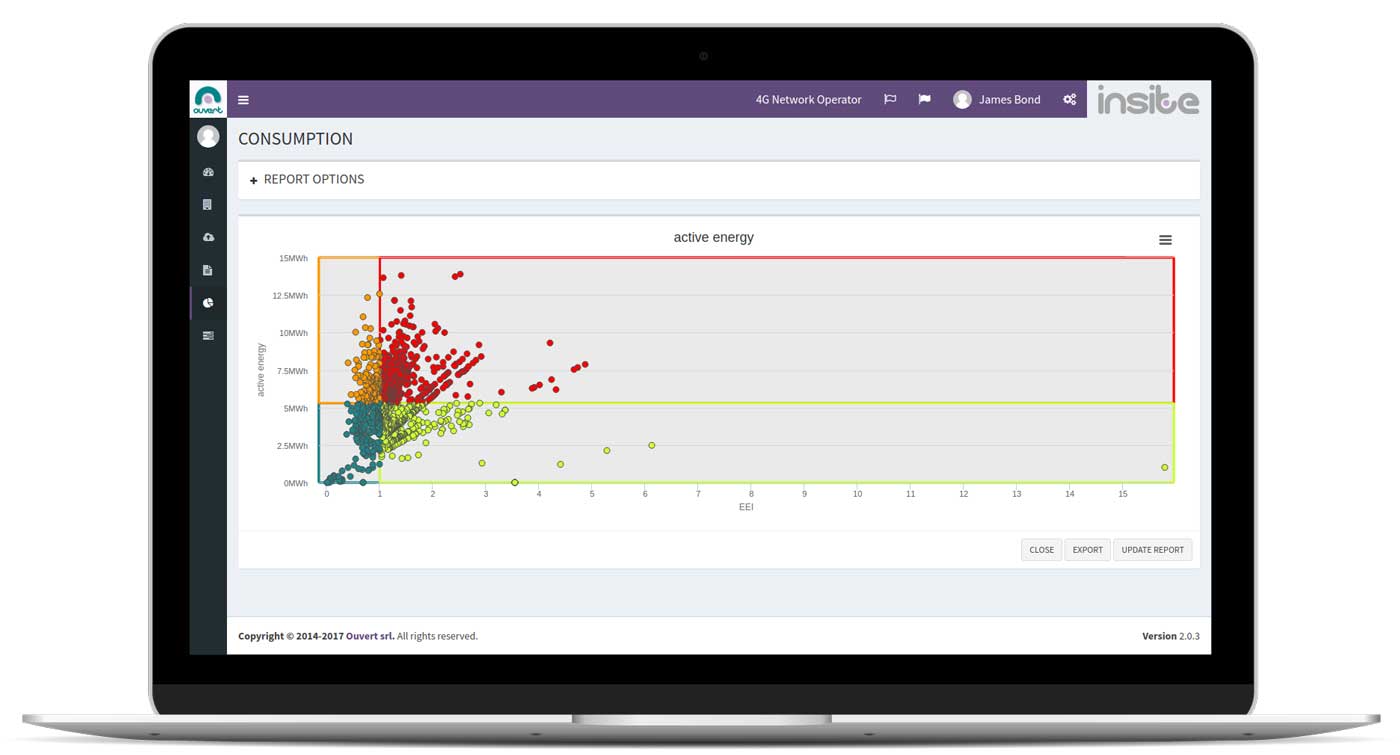Expand the Report Options panel
The image size is (1400, 755).
tap(307, 180)
